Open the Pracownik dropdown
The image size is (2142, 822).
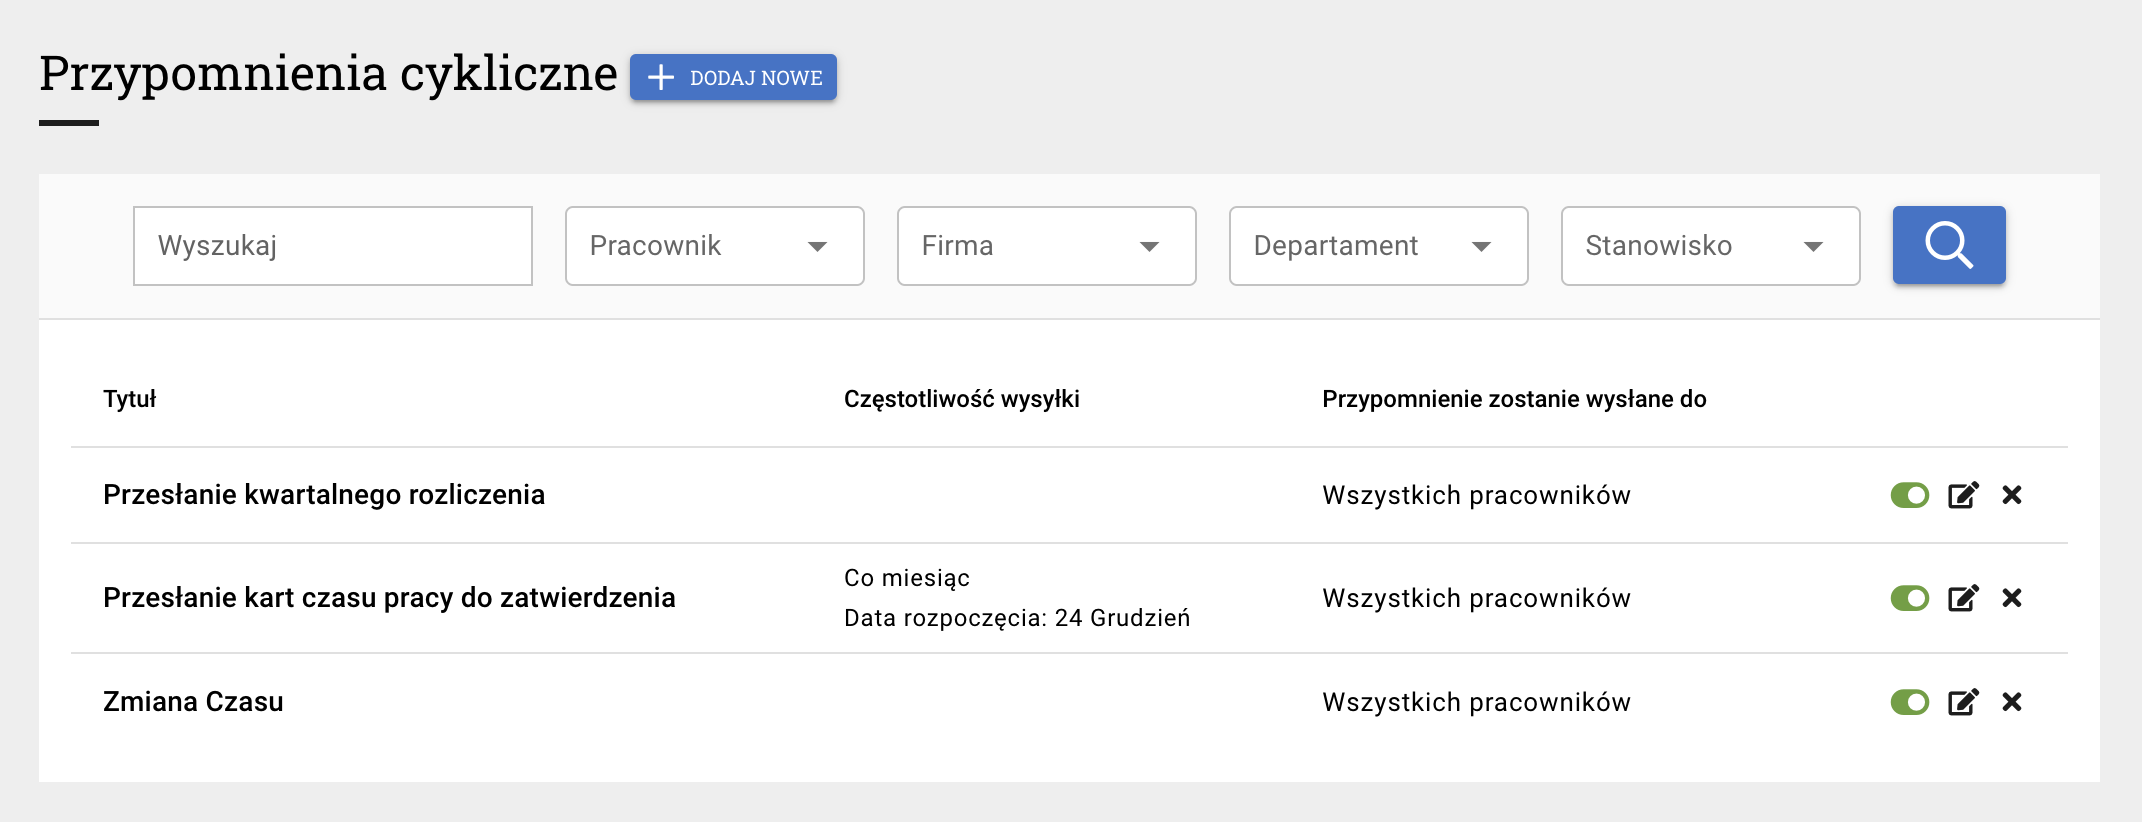[714, 246]
